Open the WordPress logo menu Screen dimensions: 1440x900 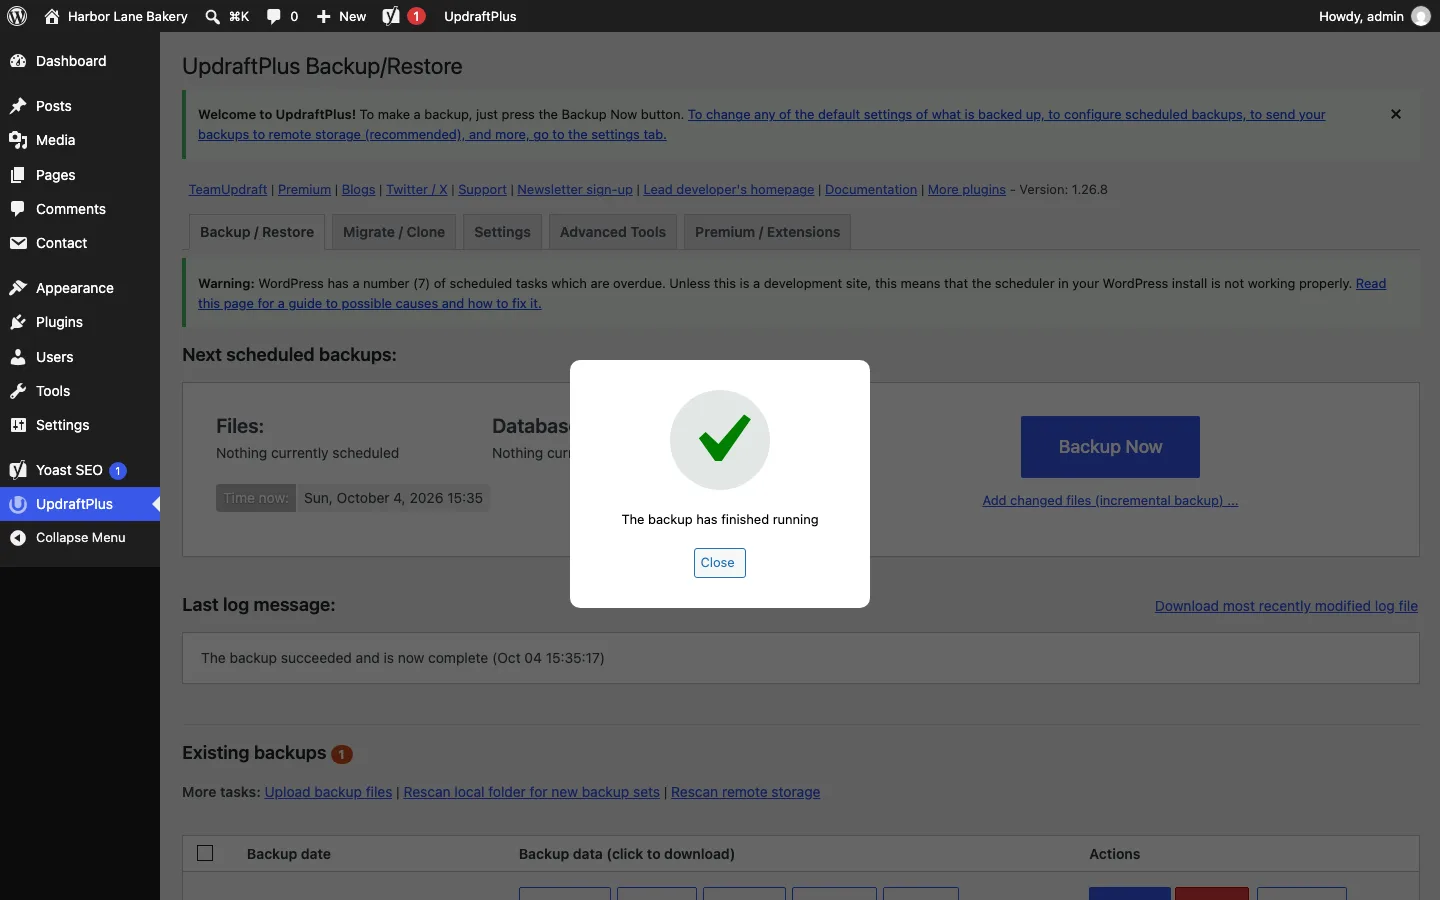[17, 16]
